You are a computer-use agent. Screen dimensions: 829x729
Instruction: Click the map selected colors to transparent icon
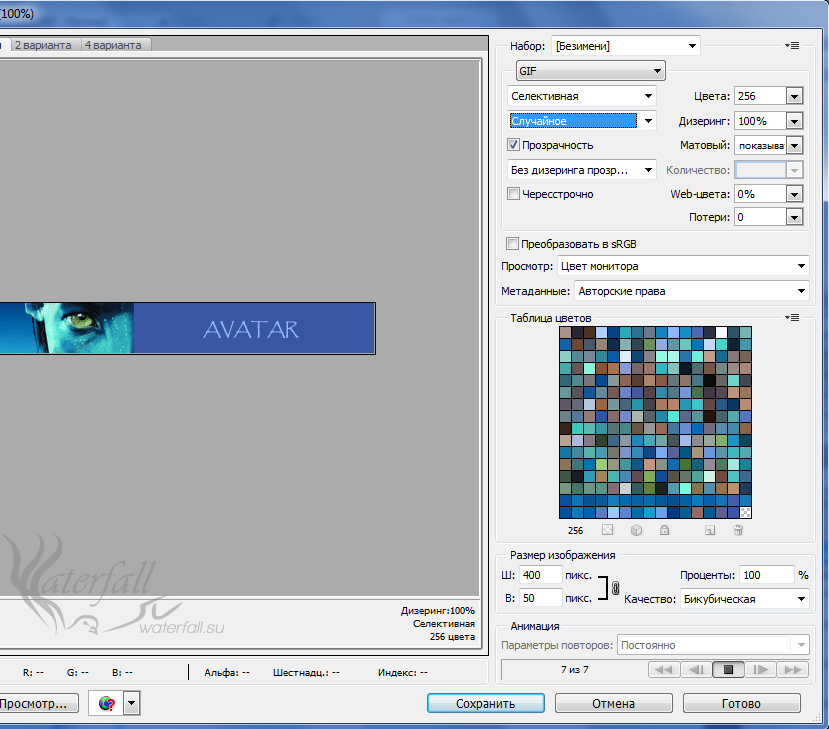click(607, 530)
